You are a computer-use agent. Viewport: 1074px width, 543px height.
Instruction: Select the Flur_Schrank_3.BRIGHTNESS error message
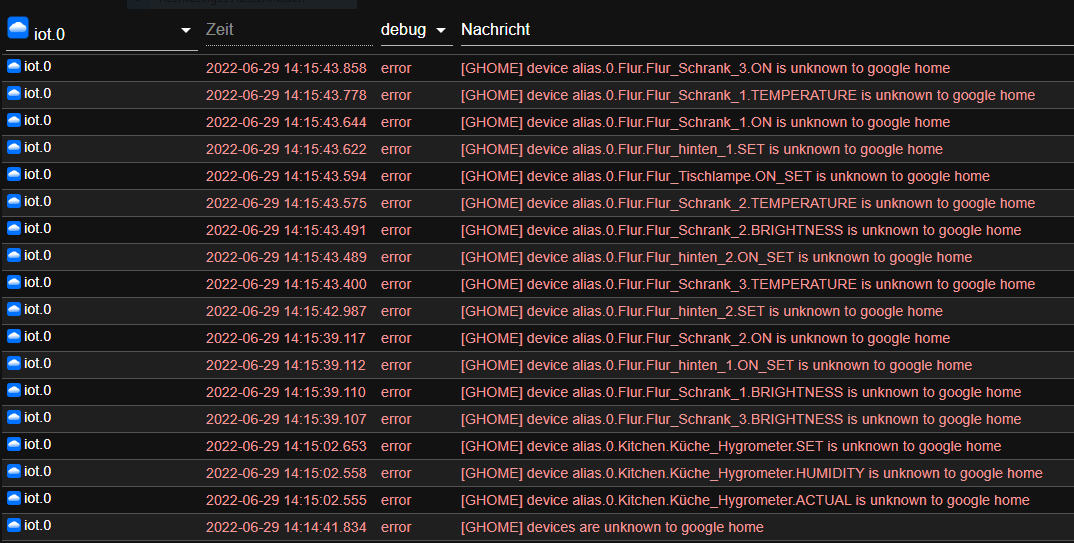[x=741, y=419]
